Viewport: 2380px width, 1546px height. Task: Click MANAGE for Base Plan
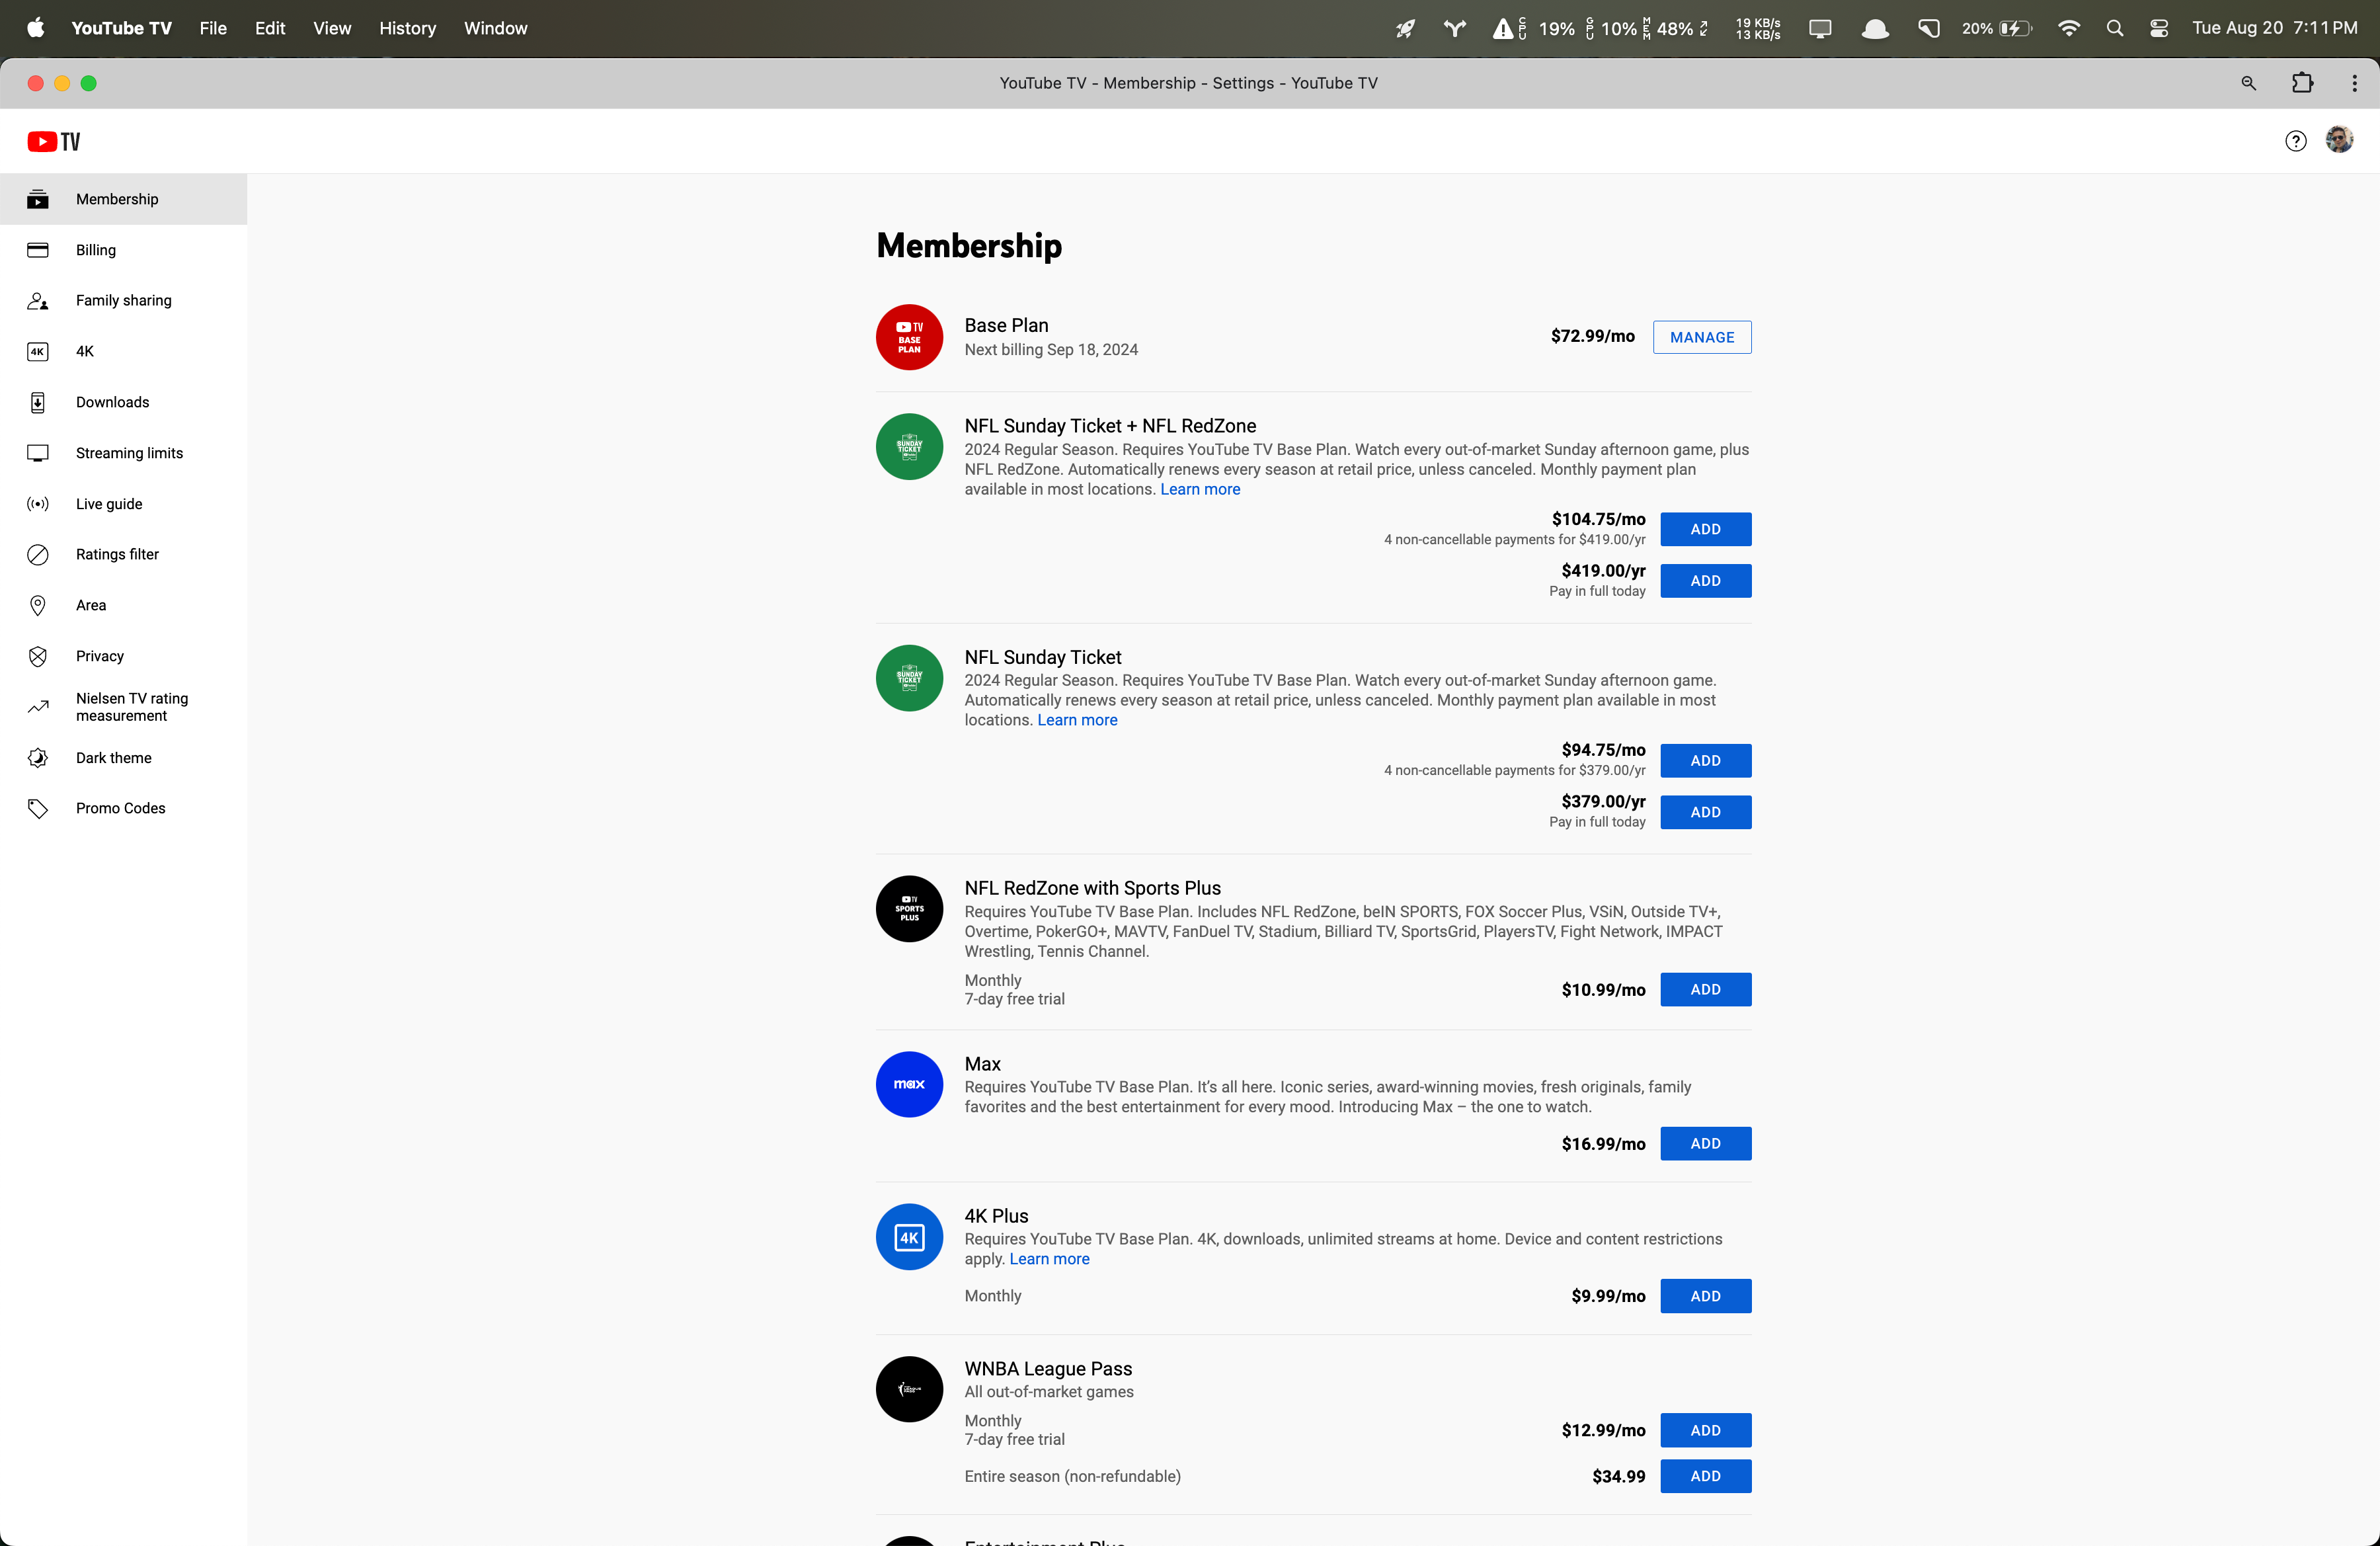click(x=1701, y=337)
